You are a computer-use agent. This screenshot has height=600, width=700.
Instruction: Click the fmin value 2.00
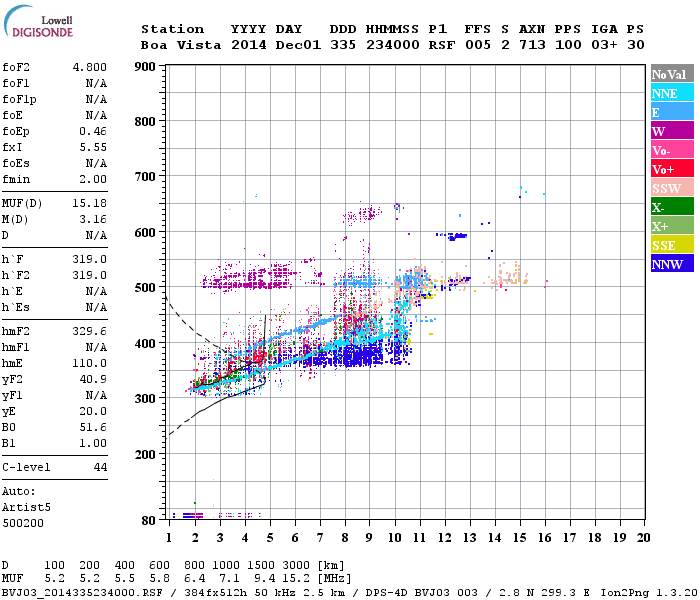coord(93,180)
